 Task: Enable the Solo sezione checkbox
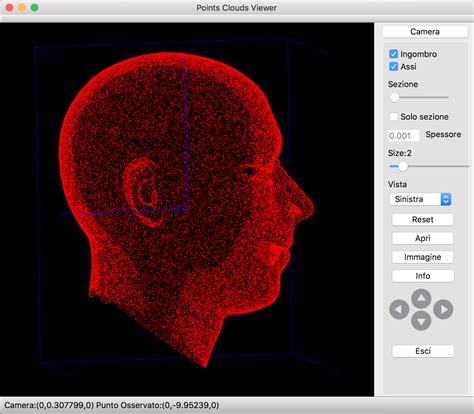(x=394, y=116)
